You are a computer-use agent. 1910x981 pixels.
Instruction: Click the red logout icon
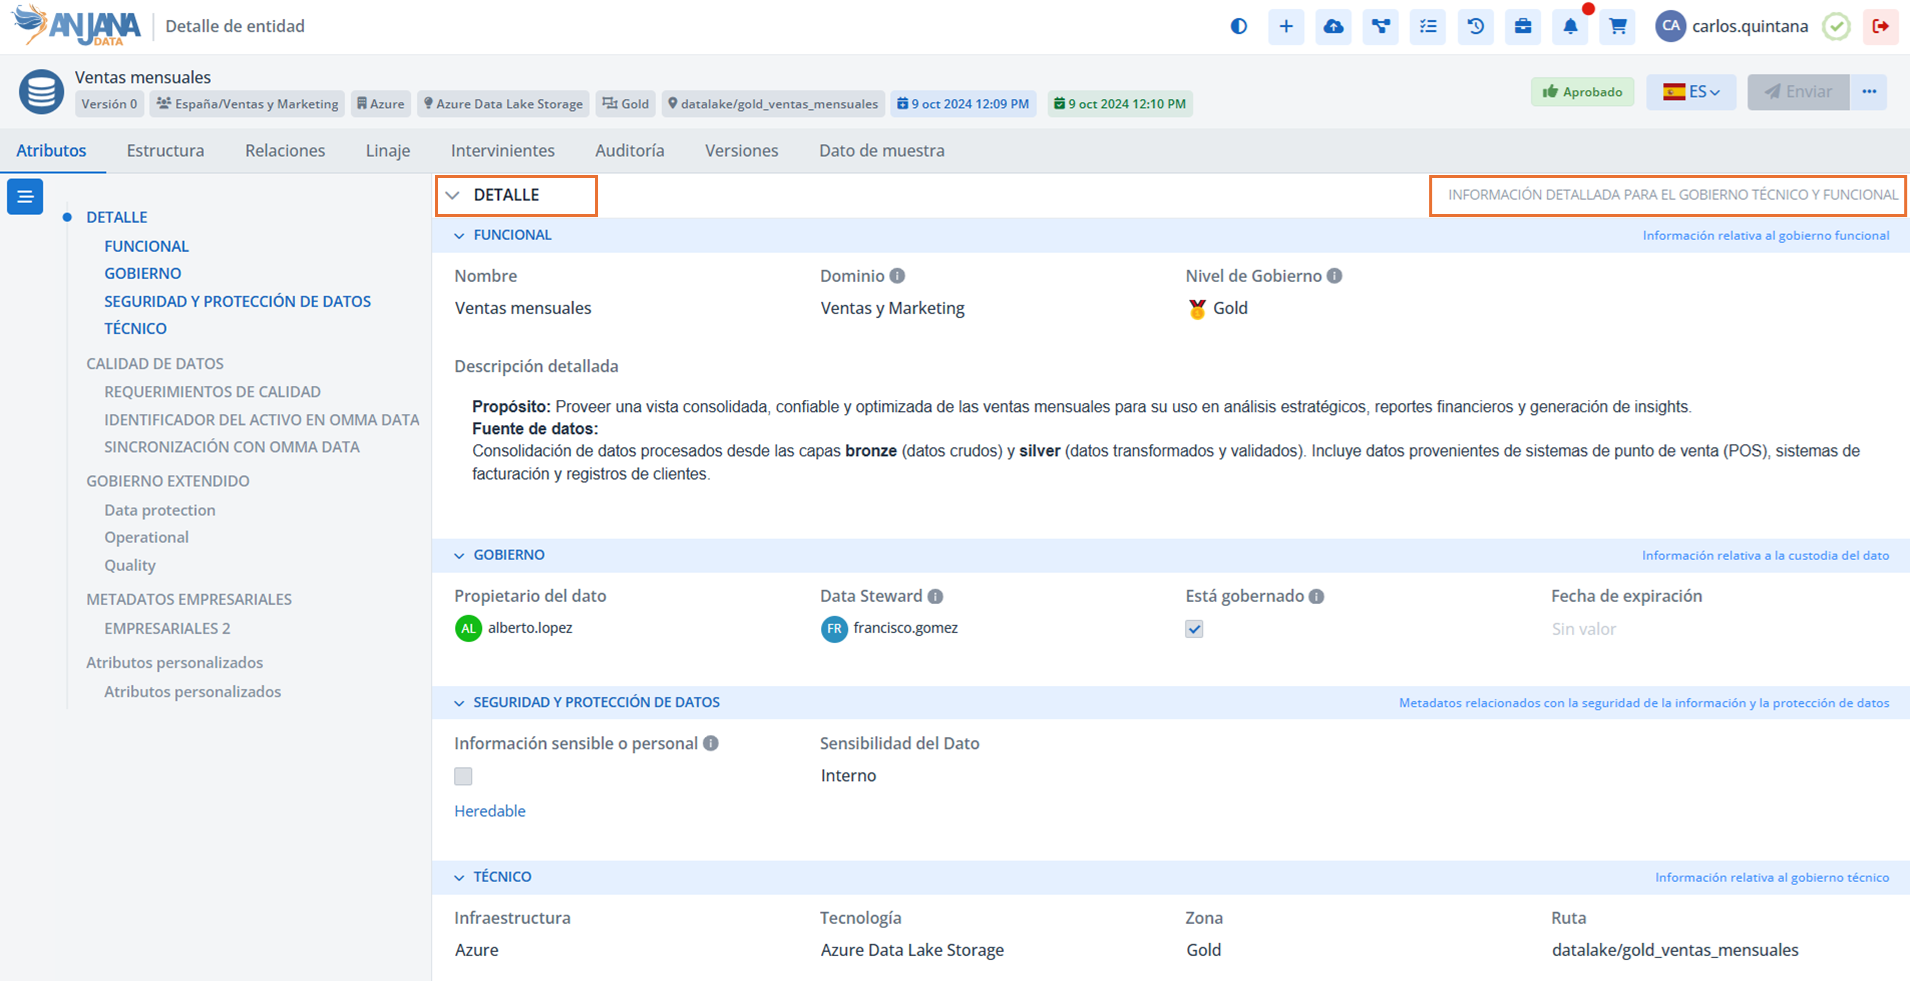coord(1880,27)
